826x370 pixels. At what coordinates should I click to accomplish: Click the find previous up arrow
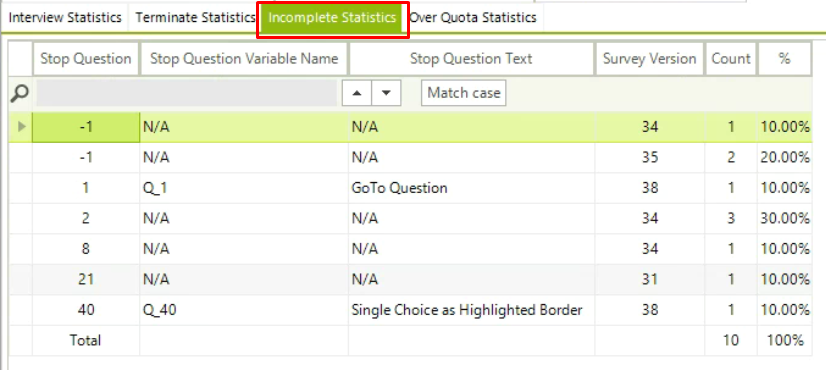357,93
